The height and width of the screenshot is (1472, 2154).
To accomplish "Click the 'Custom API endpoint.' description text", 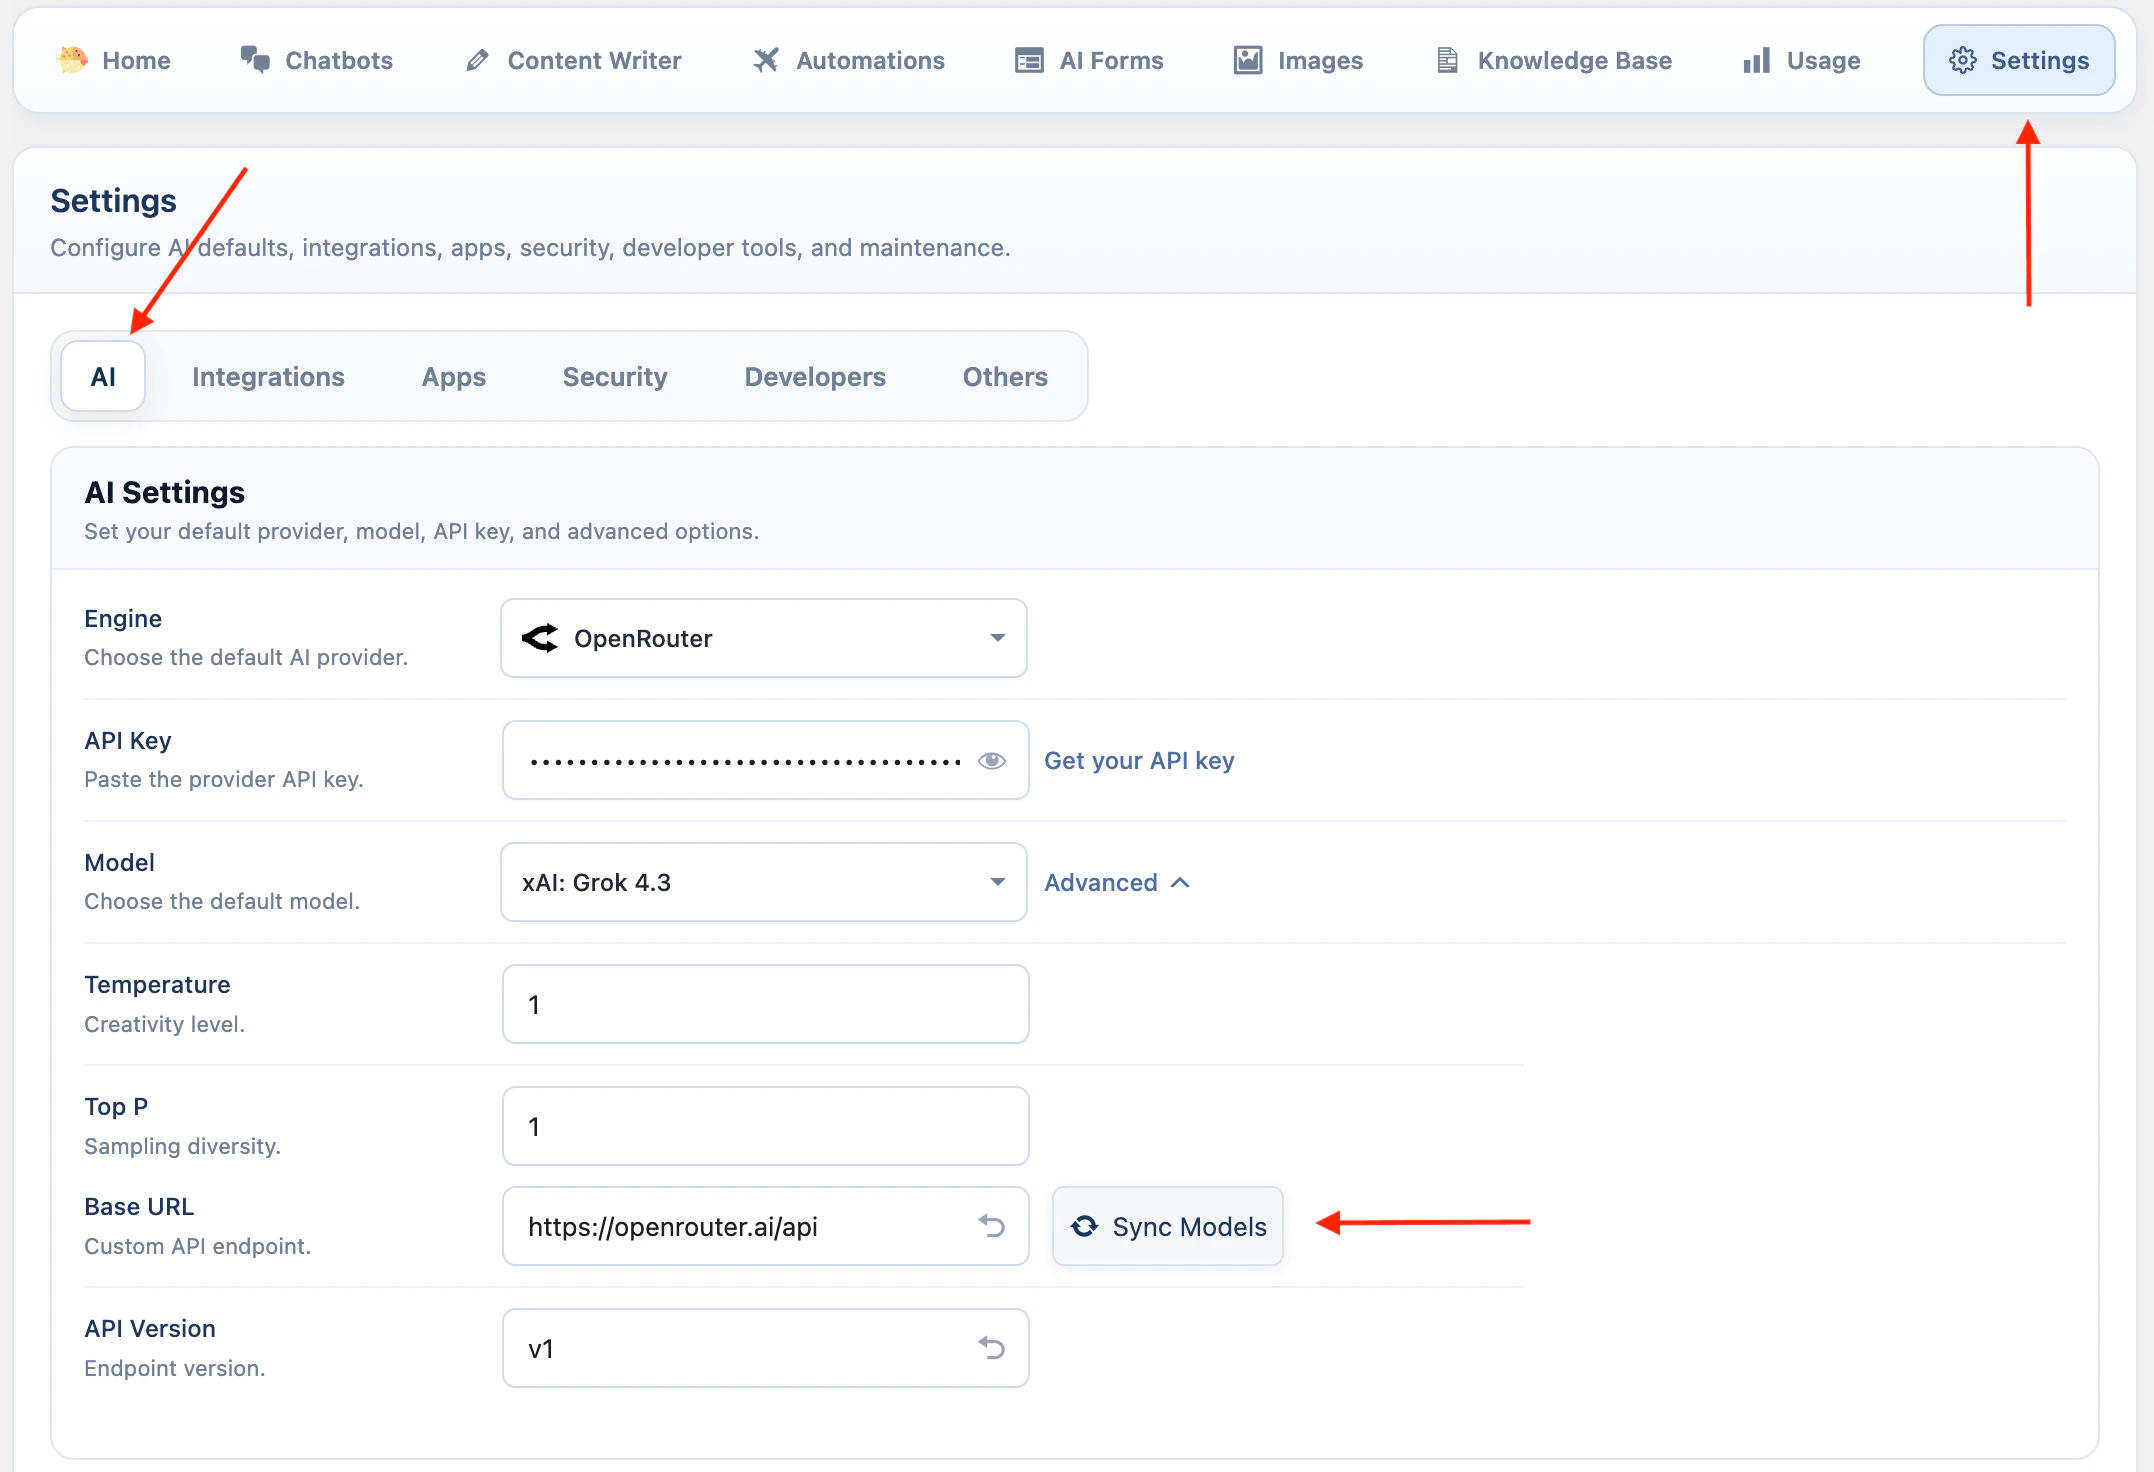I will click(197, 1246).
